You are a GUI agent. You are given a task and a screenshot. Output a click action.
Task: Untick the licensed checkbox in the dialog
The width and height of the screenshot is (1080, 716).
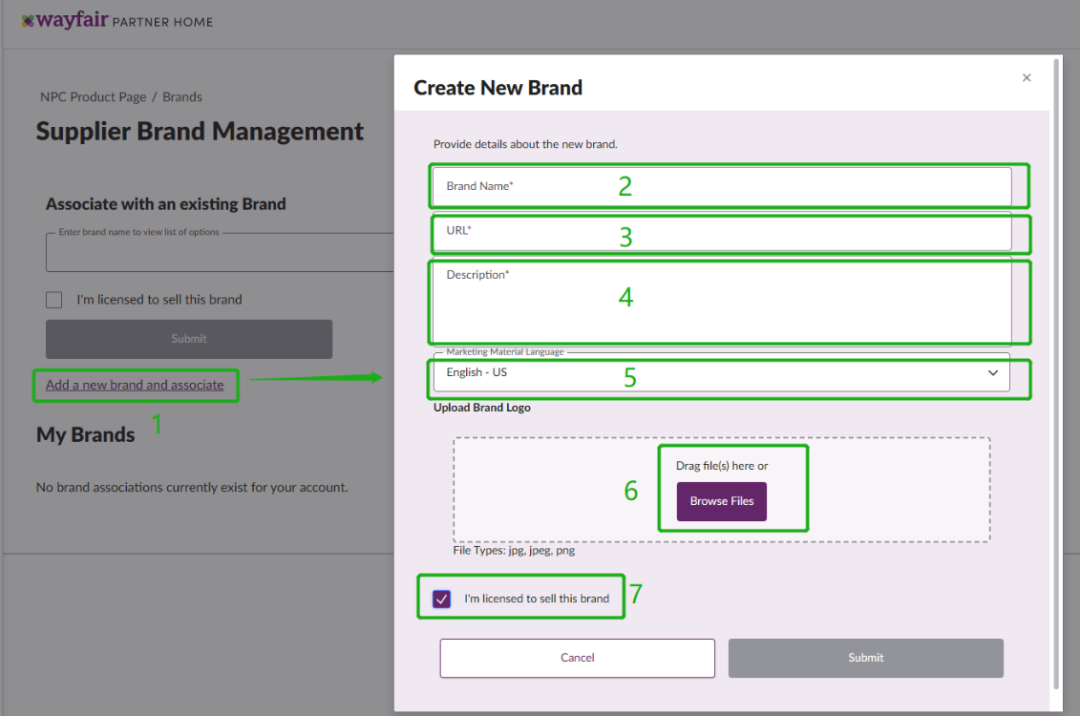click(x=442, y=599)
